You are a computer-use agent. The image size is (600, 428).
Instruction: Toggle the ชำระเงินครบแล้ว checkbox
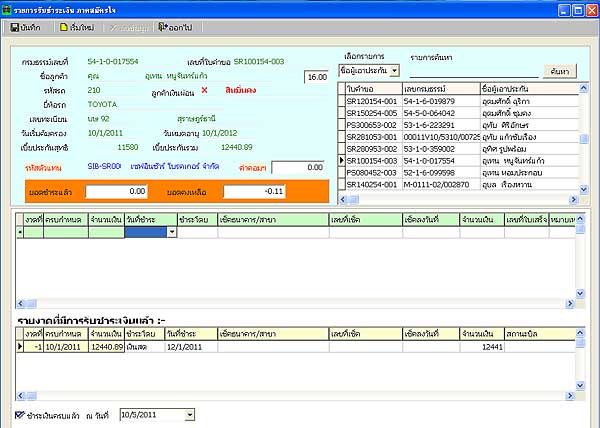click(20, 414)
